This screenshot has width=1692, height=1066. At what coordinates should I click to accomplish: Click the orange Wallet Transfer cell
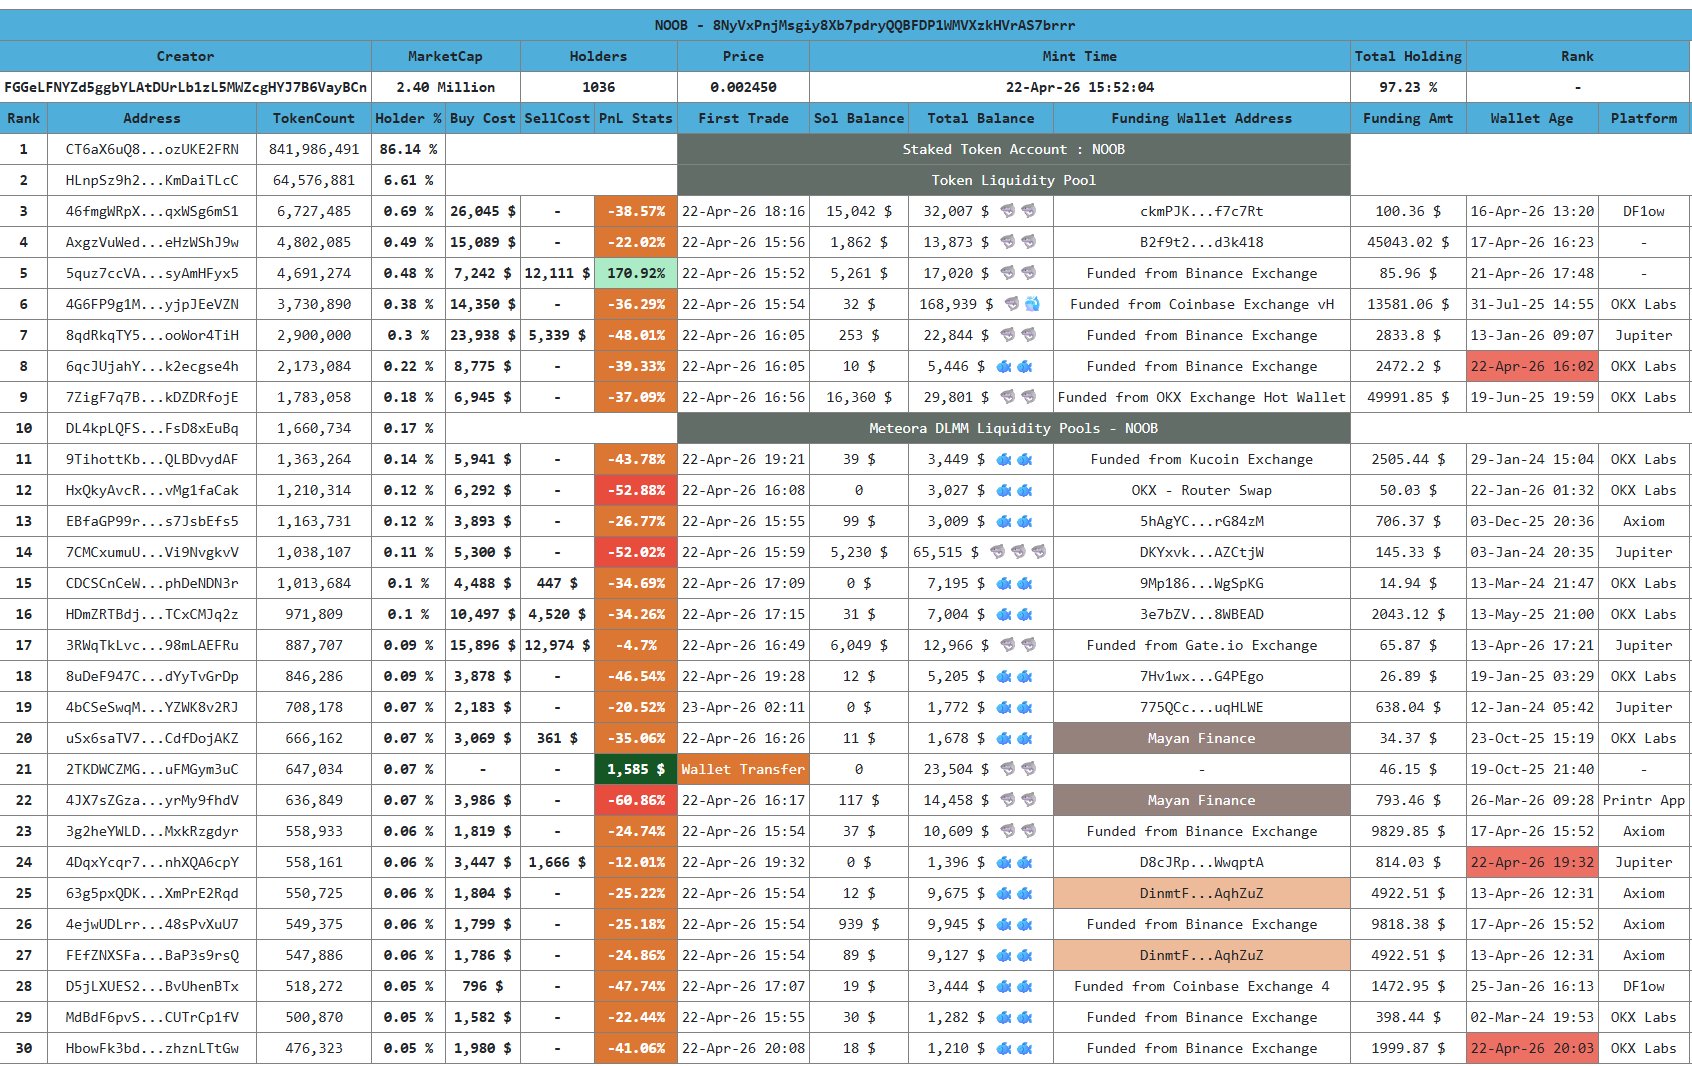[x=743, y=769]
